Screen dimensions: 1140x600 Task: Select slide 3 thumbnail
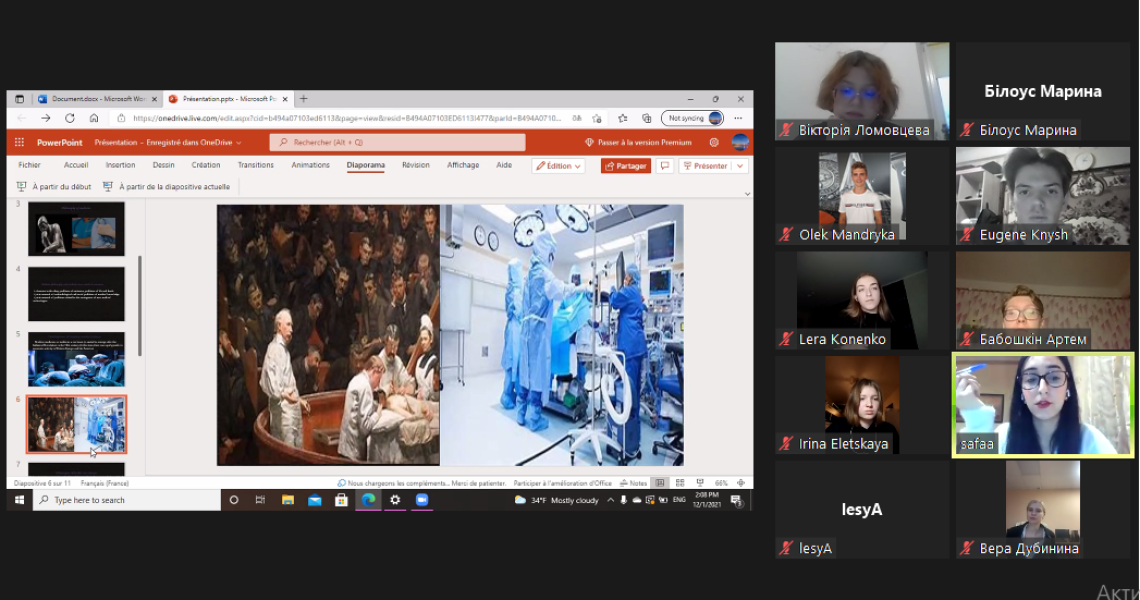(x=76, y=229)
